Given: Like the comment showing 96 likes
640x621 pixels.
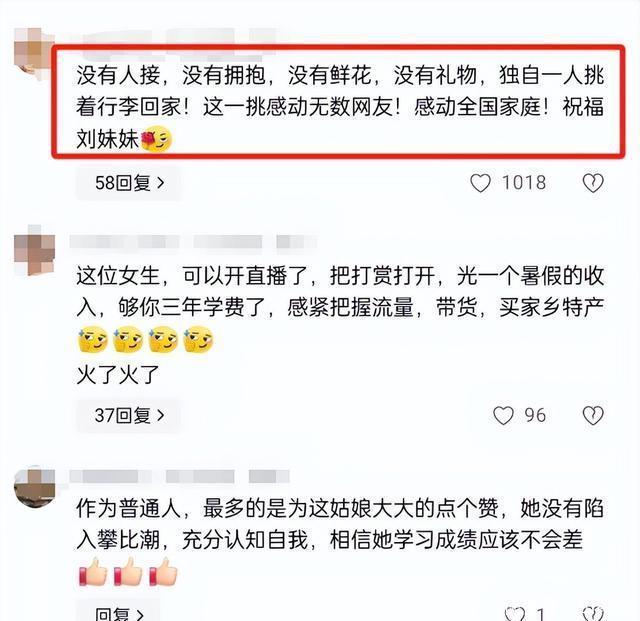Looking at the screenshot, I should (503, 415).
